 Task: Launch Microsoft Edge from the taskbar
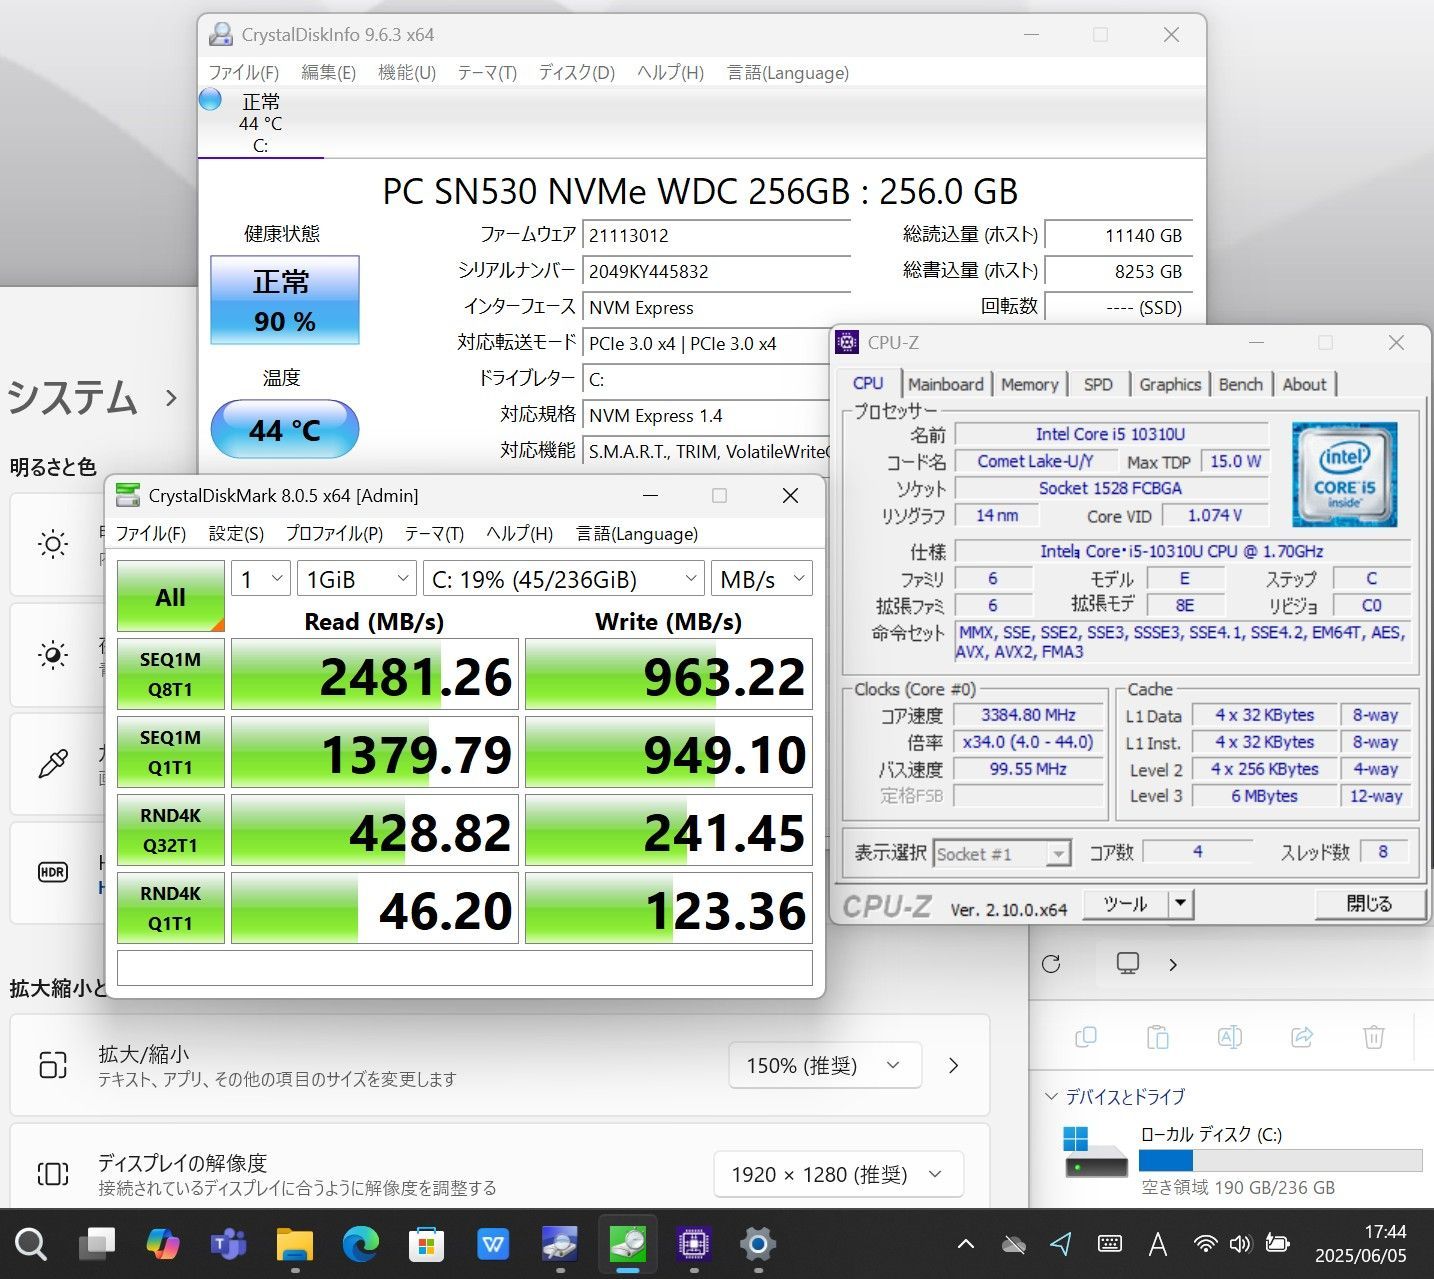click(x=361, y=1244)
